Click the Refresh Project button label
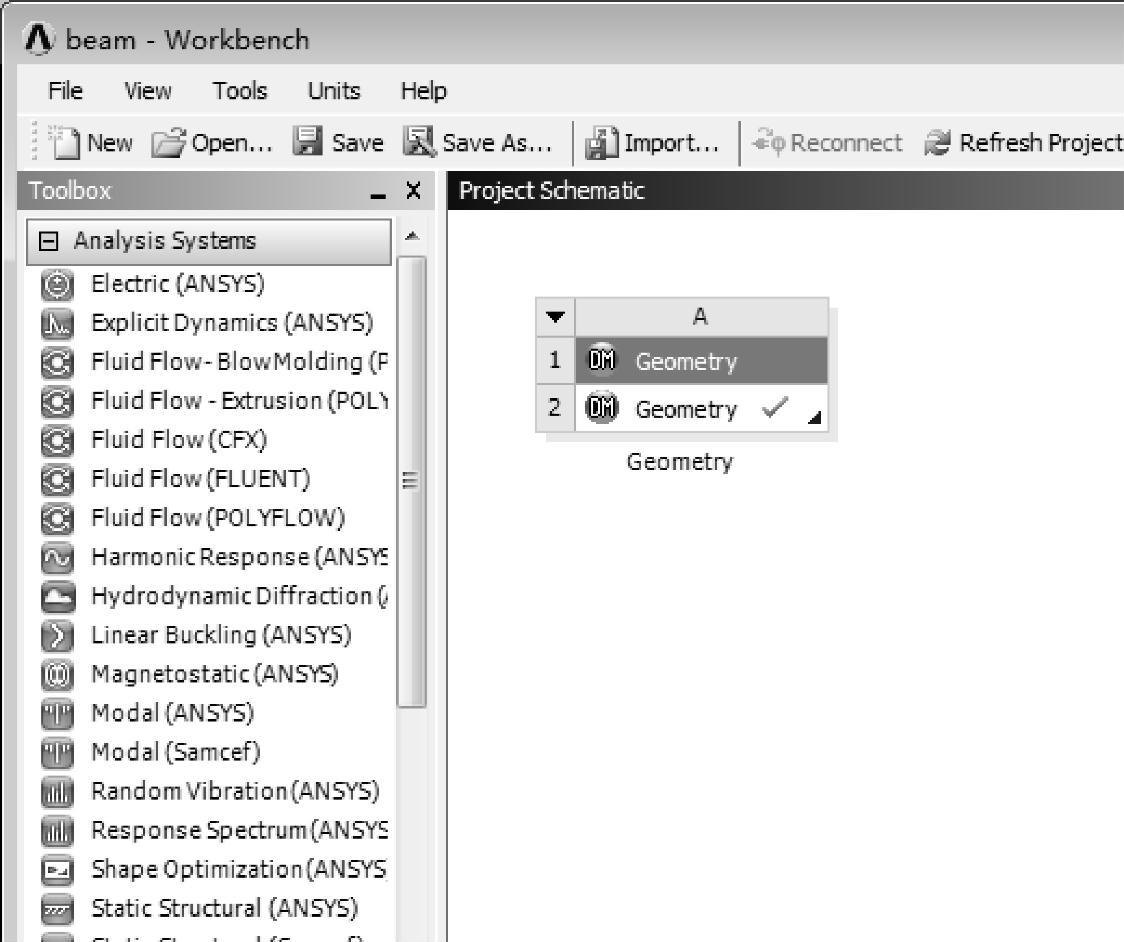The image size is (1124, 942). pyautogui.click(x=1042, y=143)
